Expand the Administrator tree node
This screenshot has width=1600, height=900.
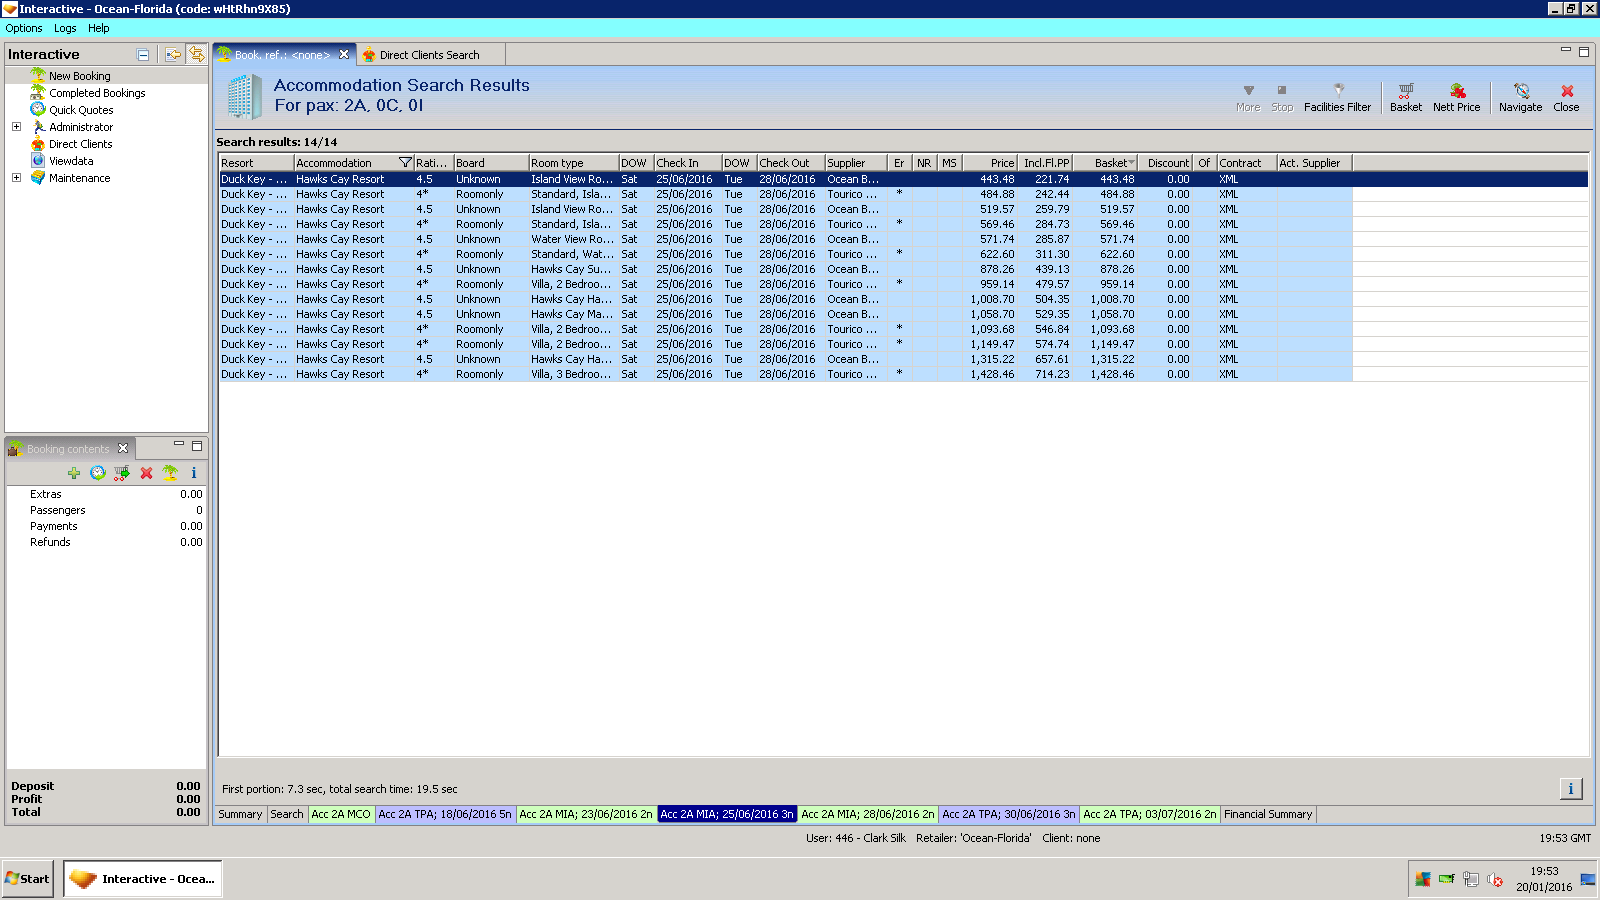tap(16, 127)
